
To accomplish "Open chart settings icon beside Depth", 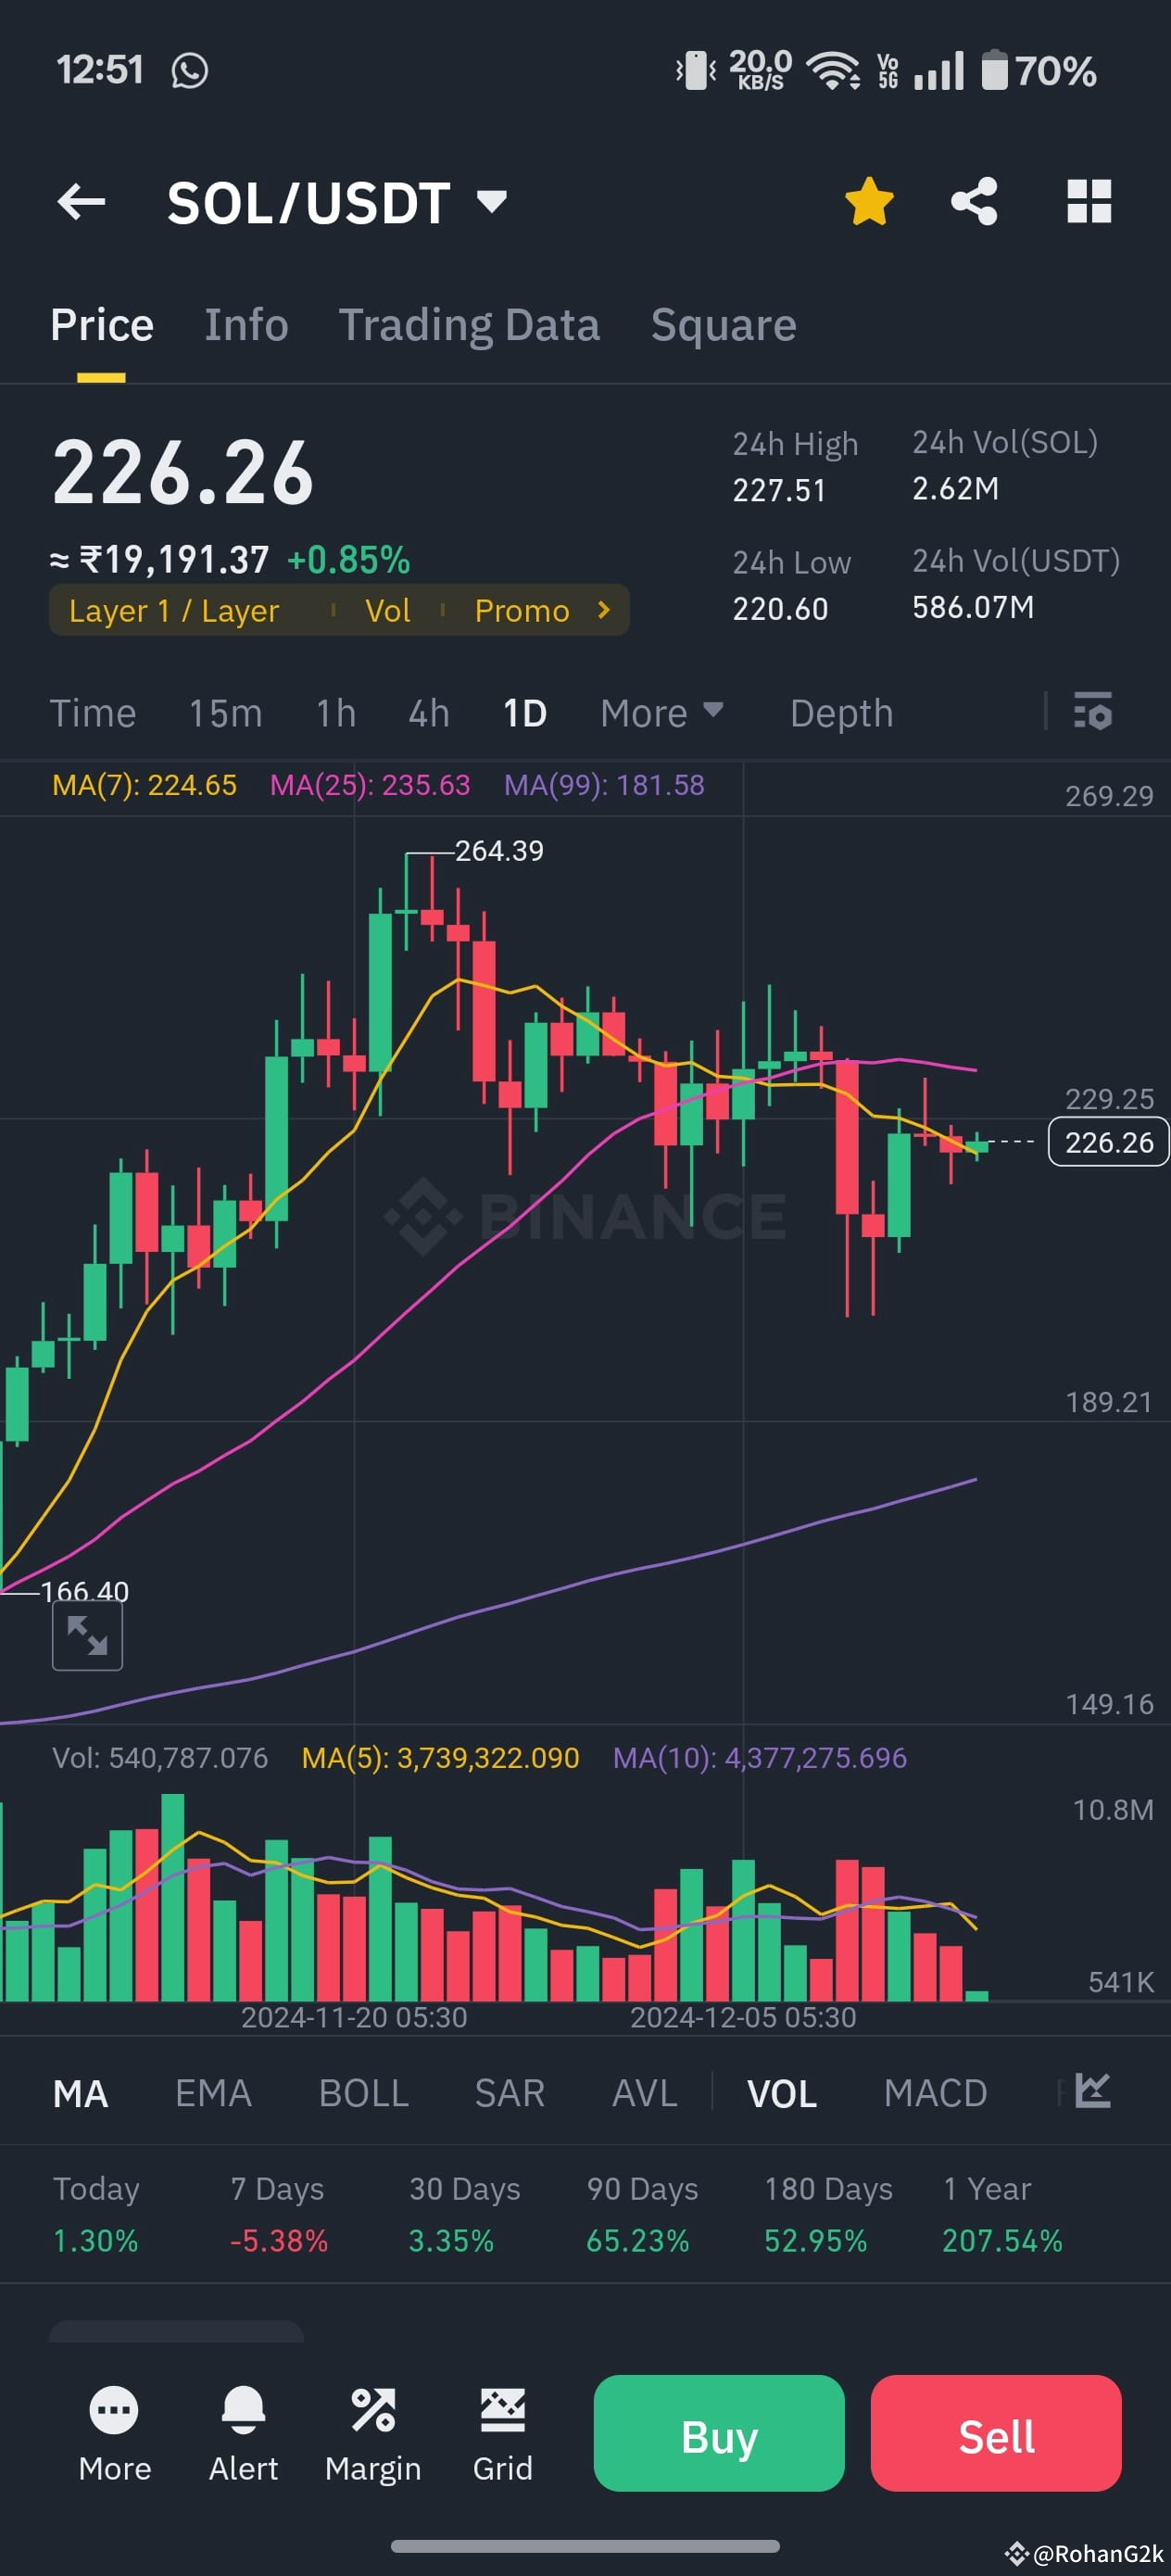I will click(x=1093, y=713).
